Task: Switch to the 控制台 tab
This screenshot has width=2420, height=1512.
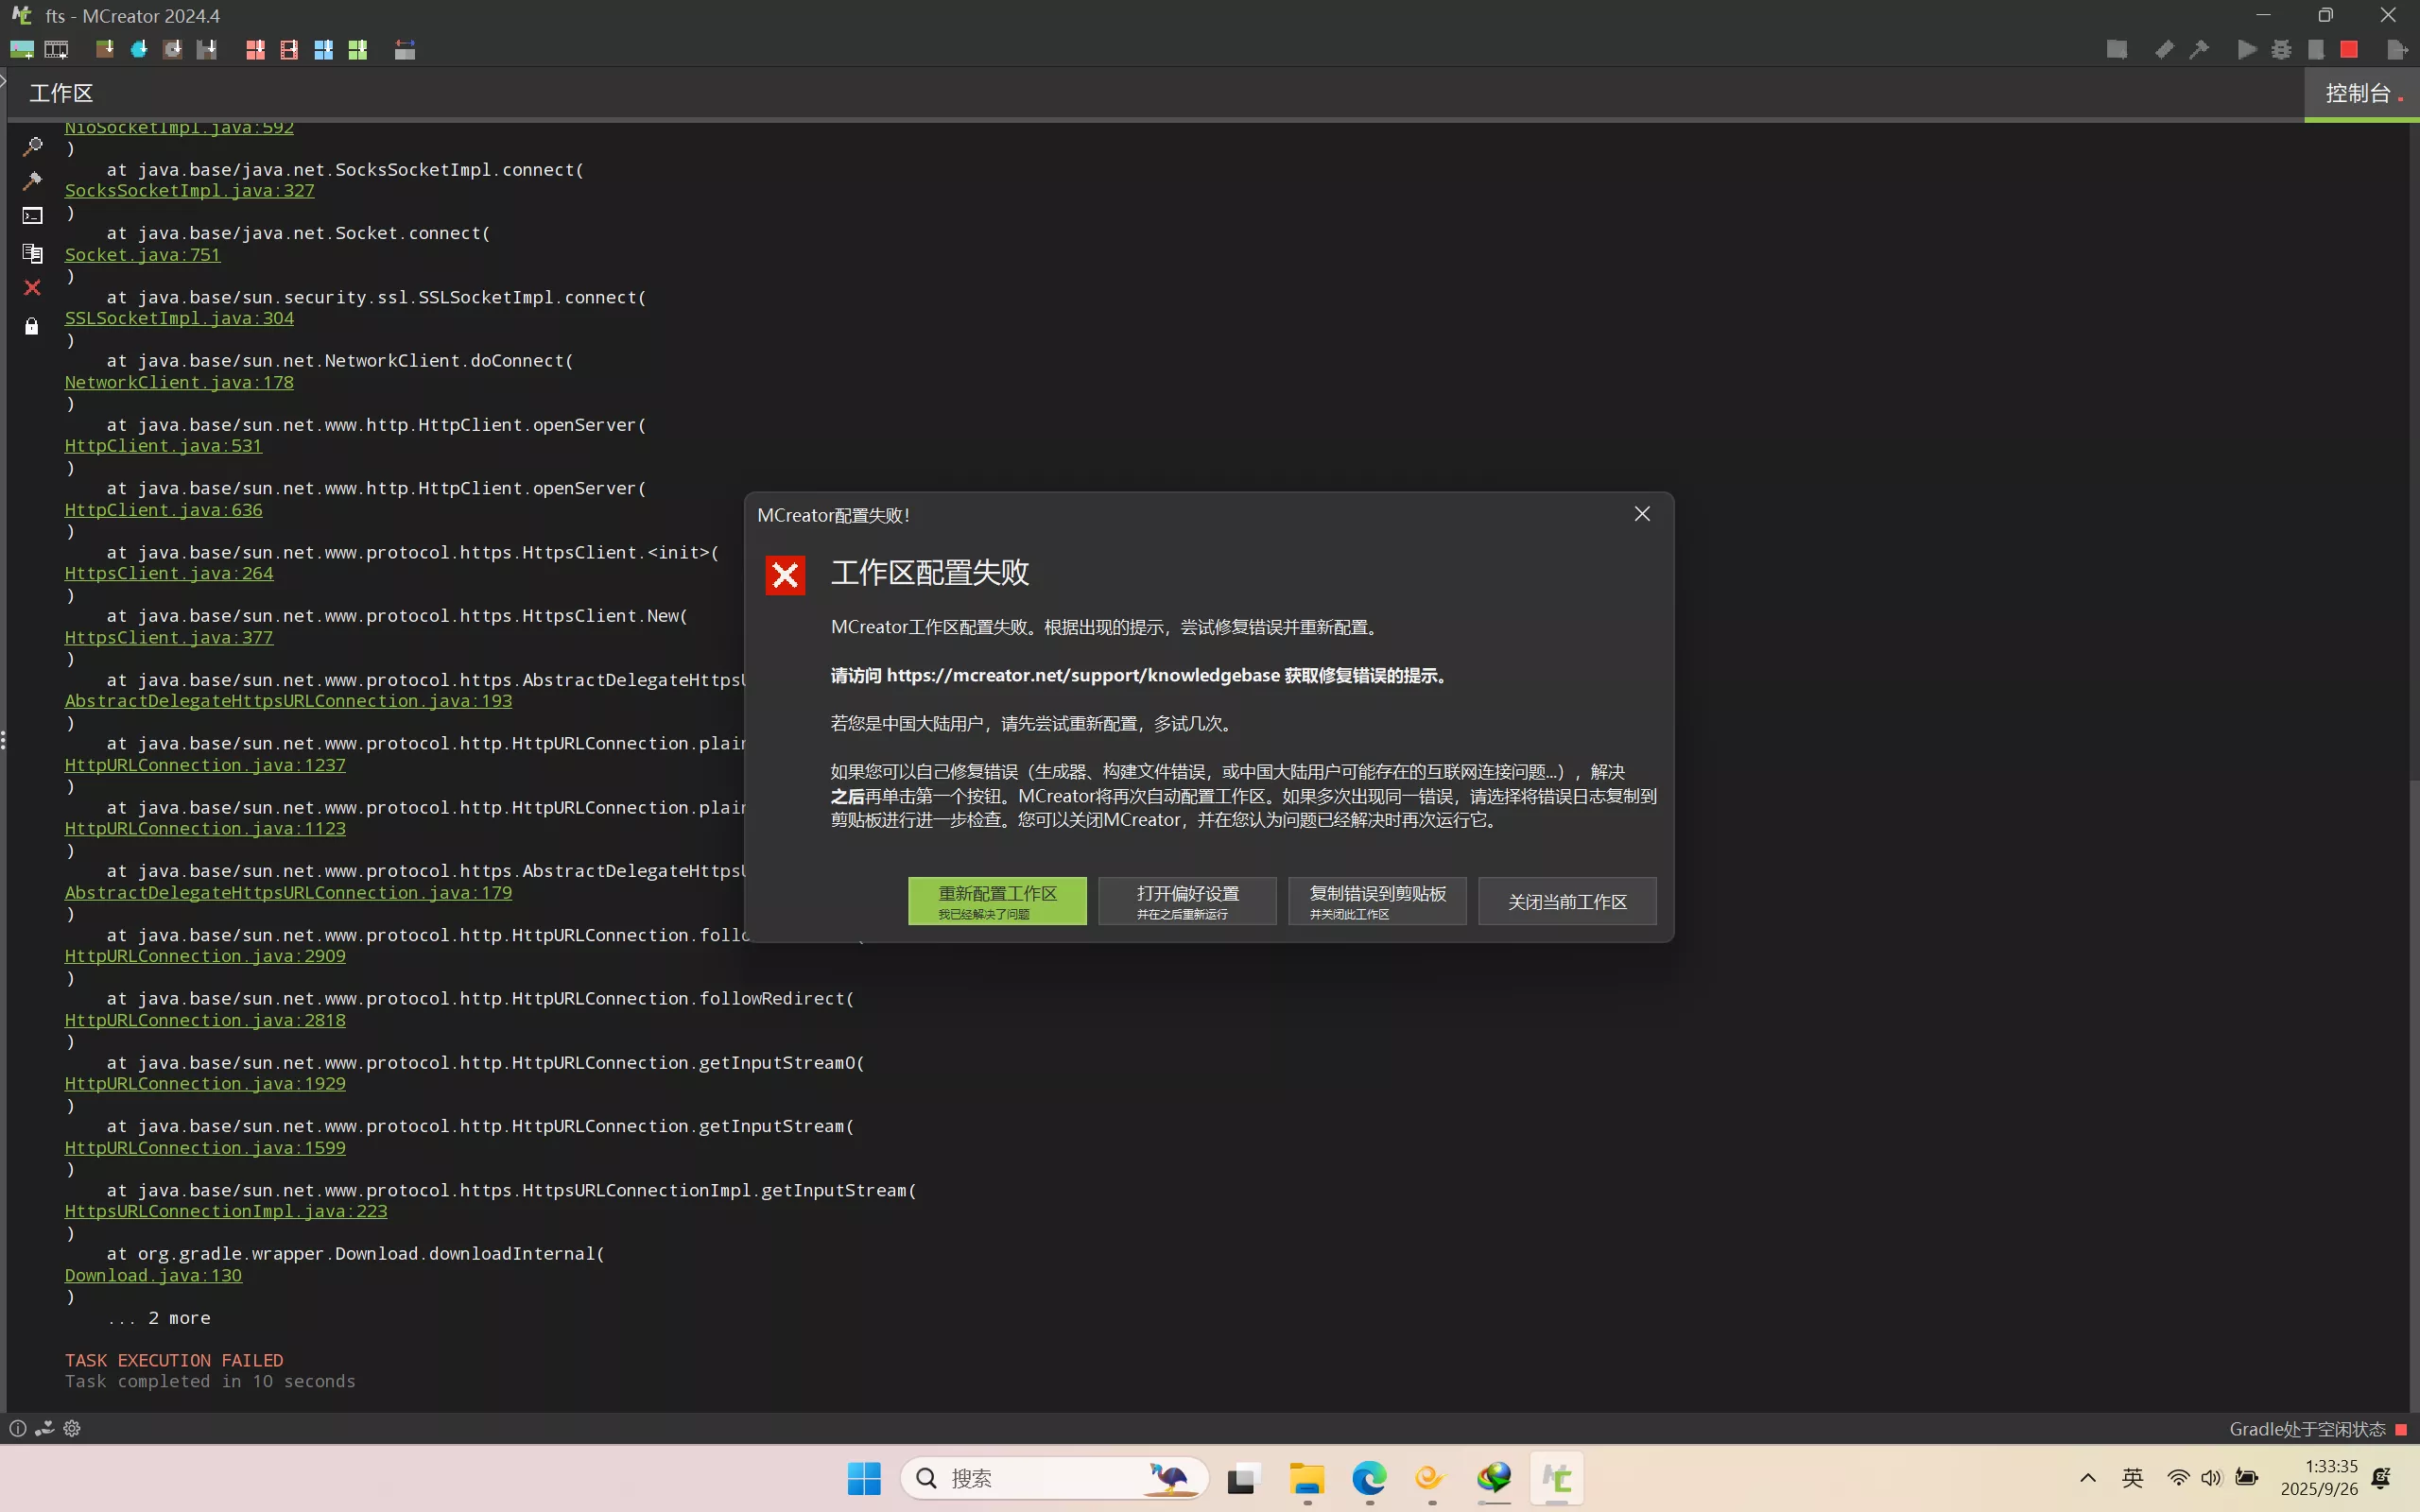Action: pyautogui.click(x=2358, y=92)
